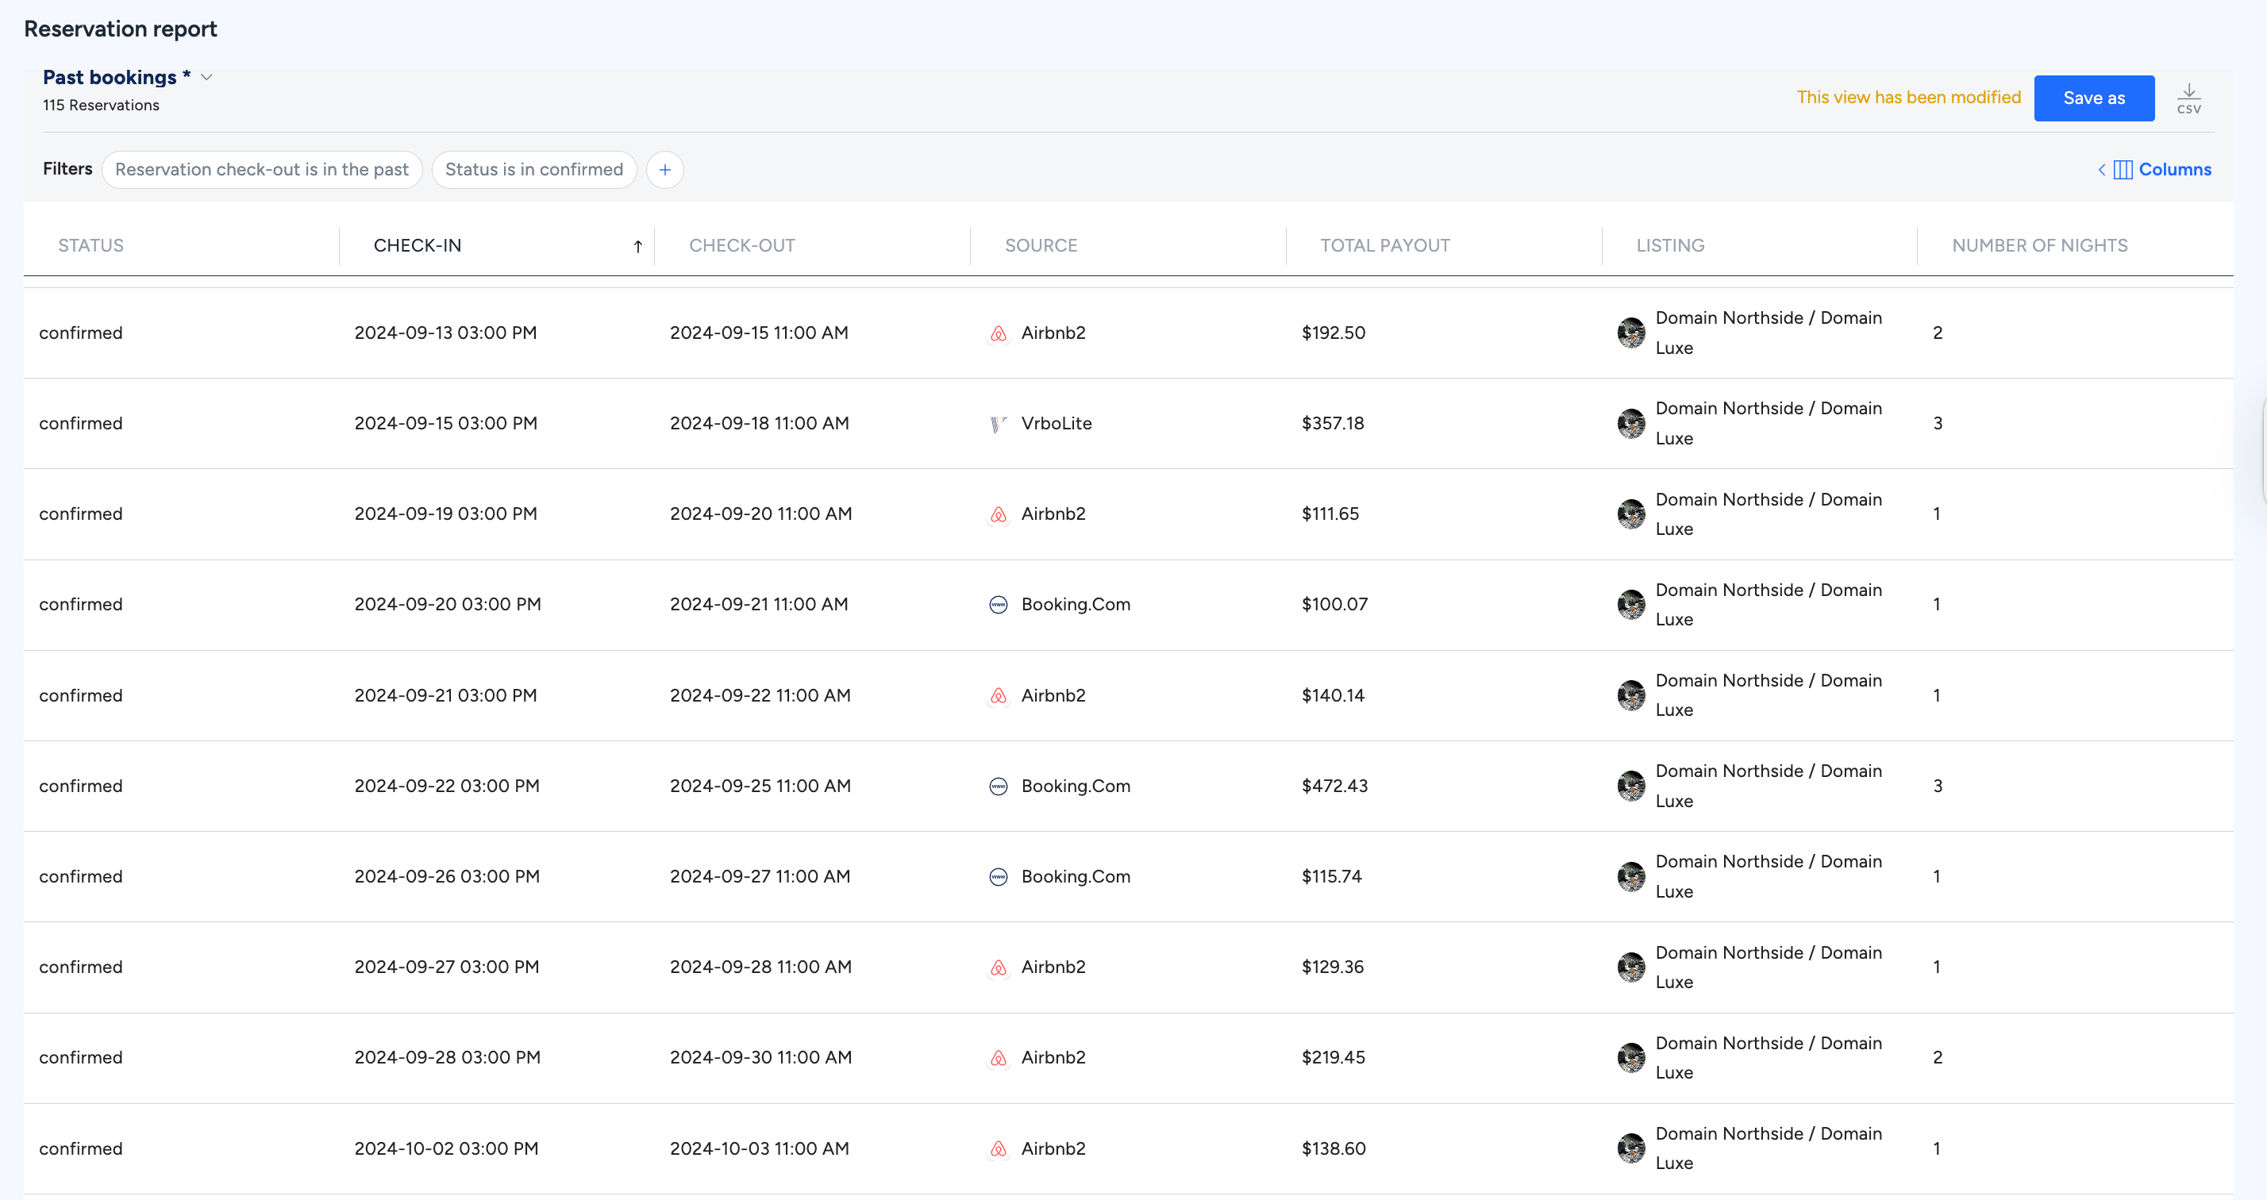The image size is (2267, 1200).
Task: Toggle the check-in sort arrow
Action: coord(637,246)
